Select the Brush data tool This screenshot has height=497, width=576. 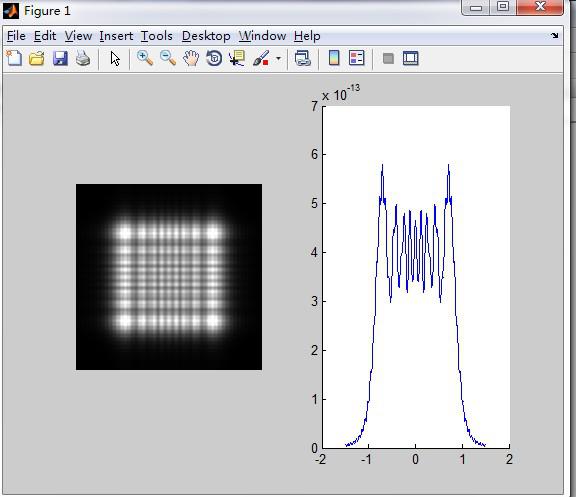pos(261,58)
